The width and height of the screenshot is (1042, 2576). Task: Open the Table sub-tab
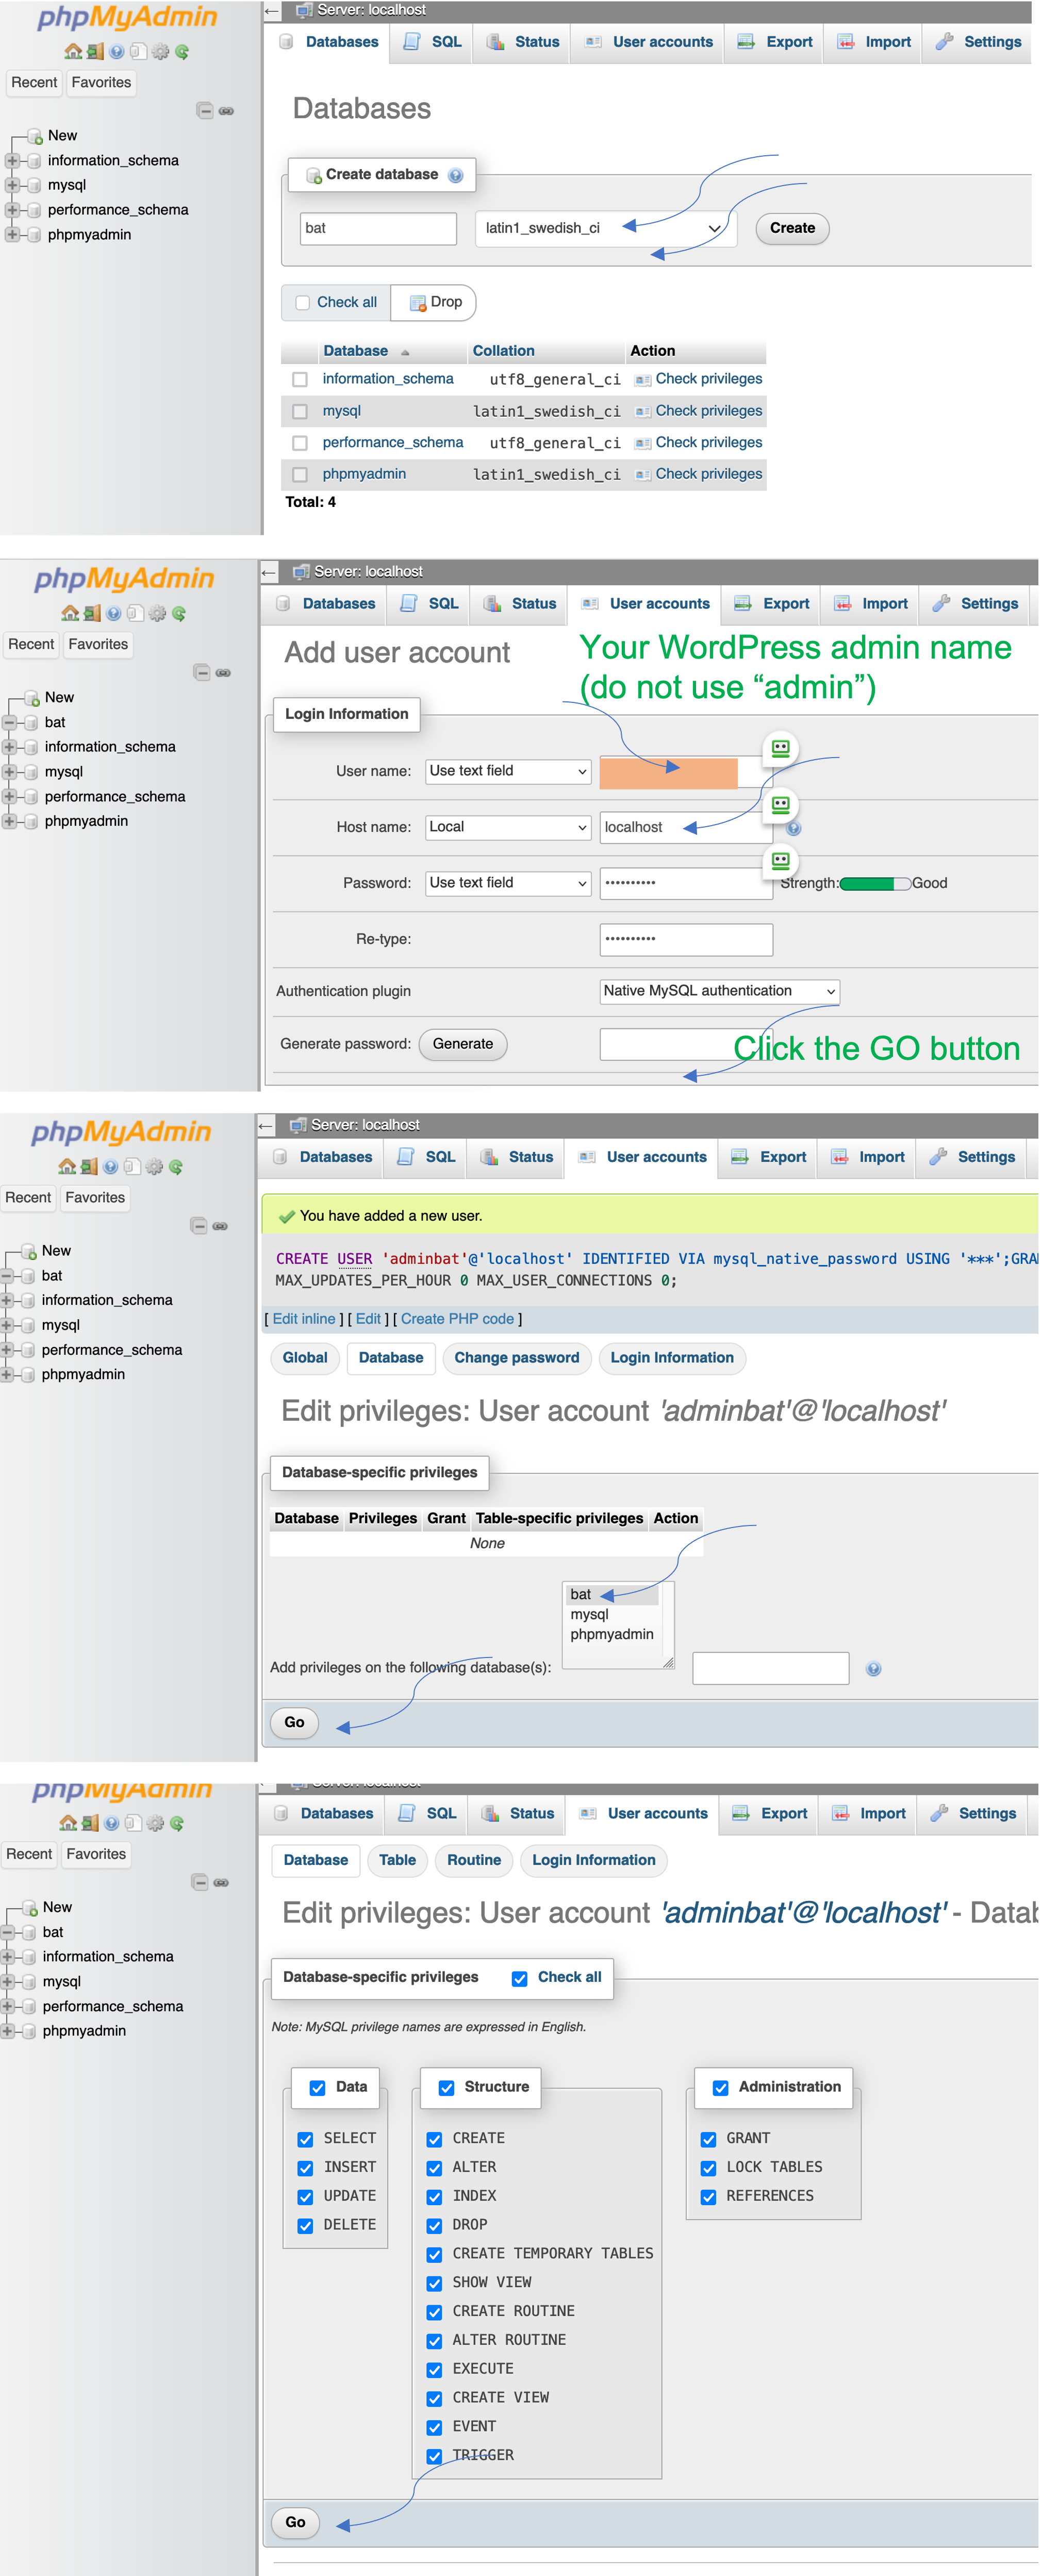click(x=397, y=1860)
